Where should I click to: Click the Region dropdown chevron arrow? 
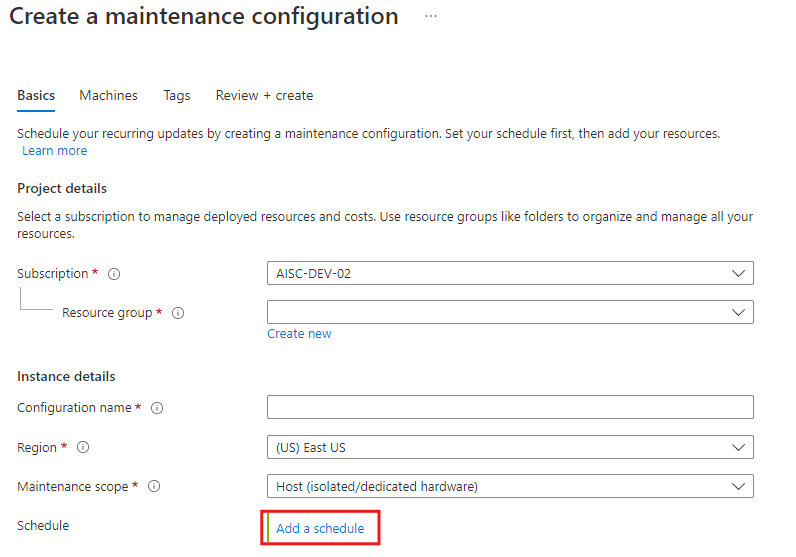pyautogui.click(x=738, y=447)
